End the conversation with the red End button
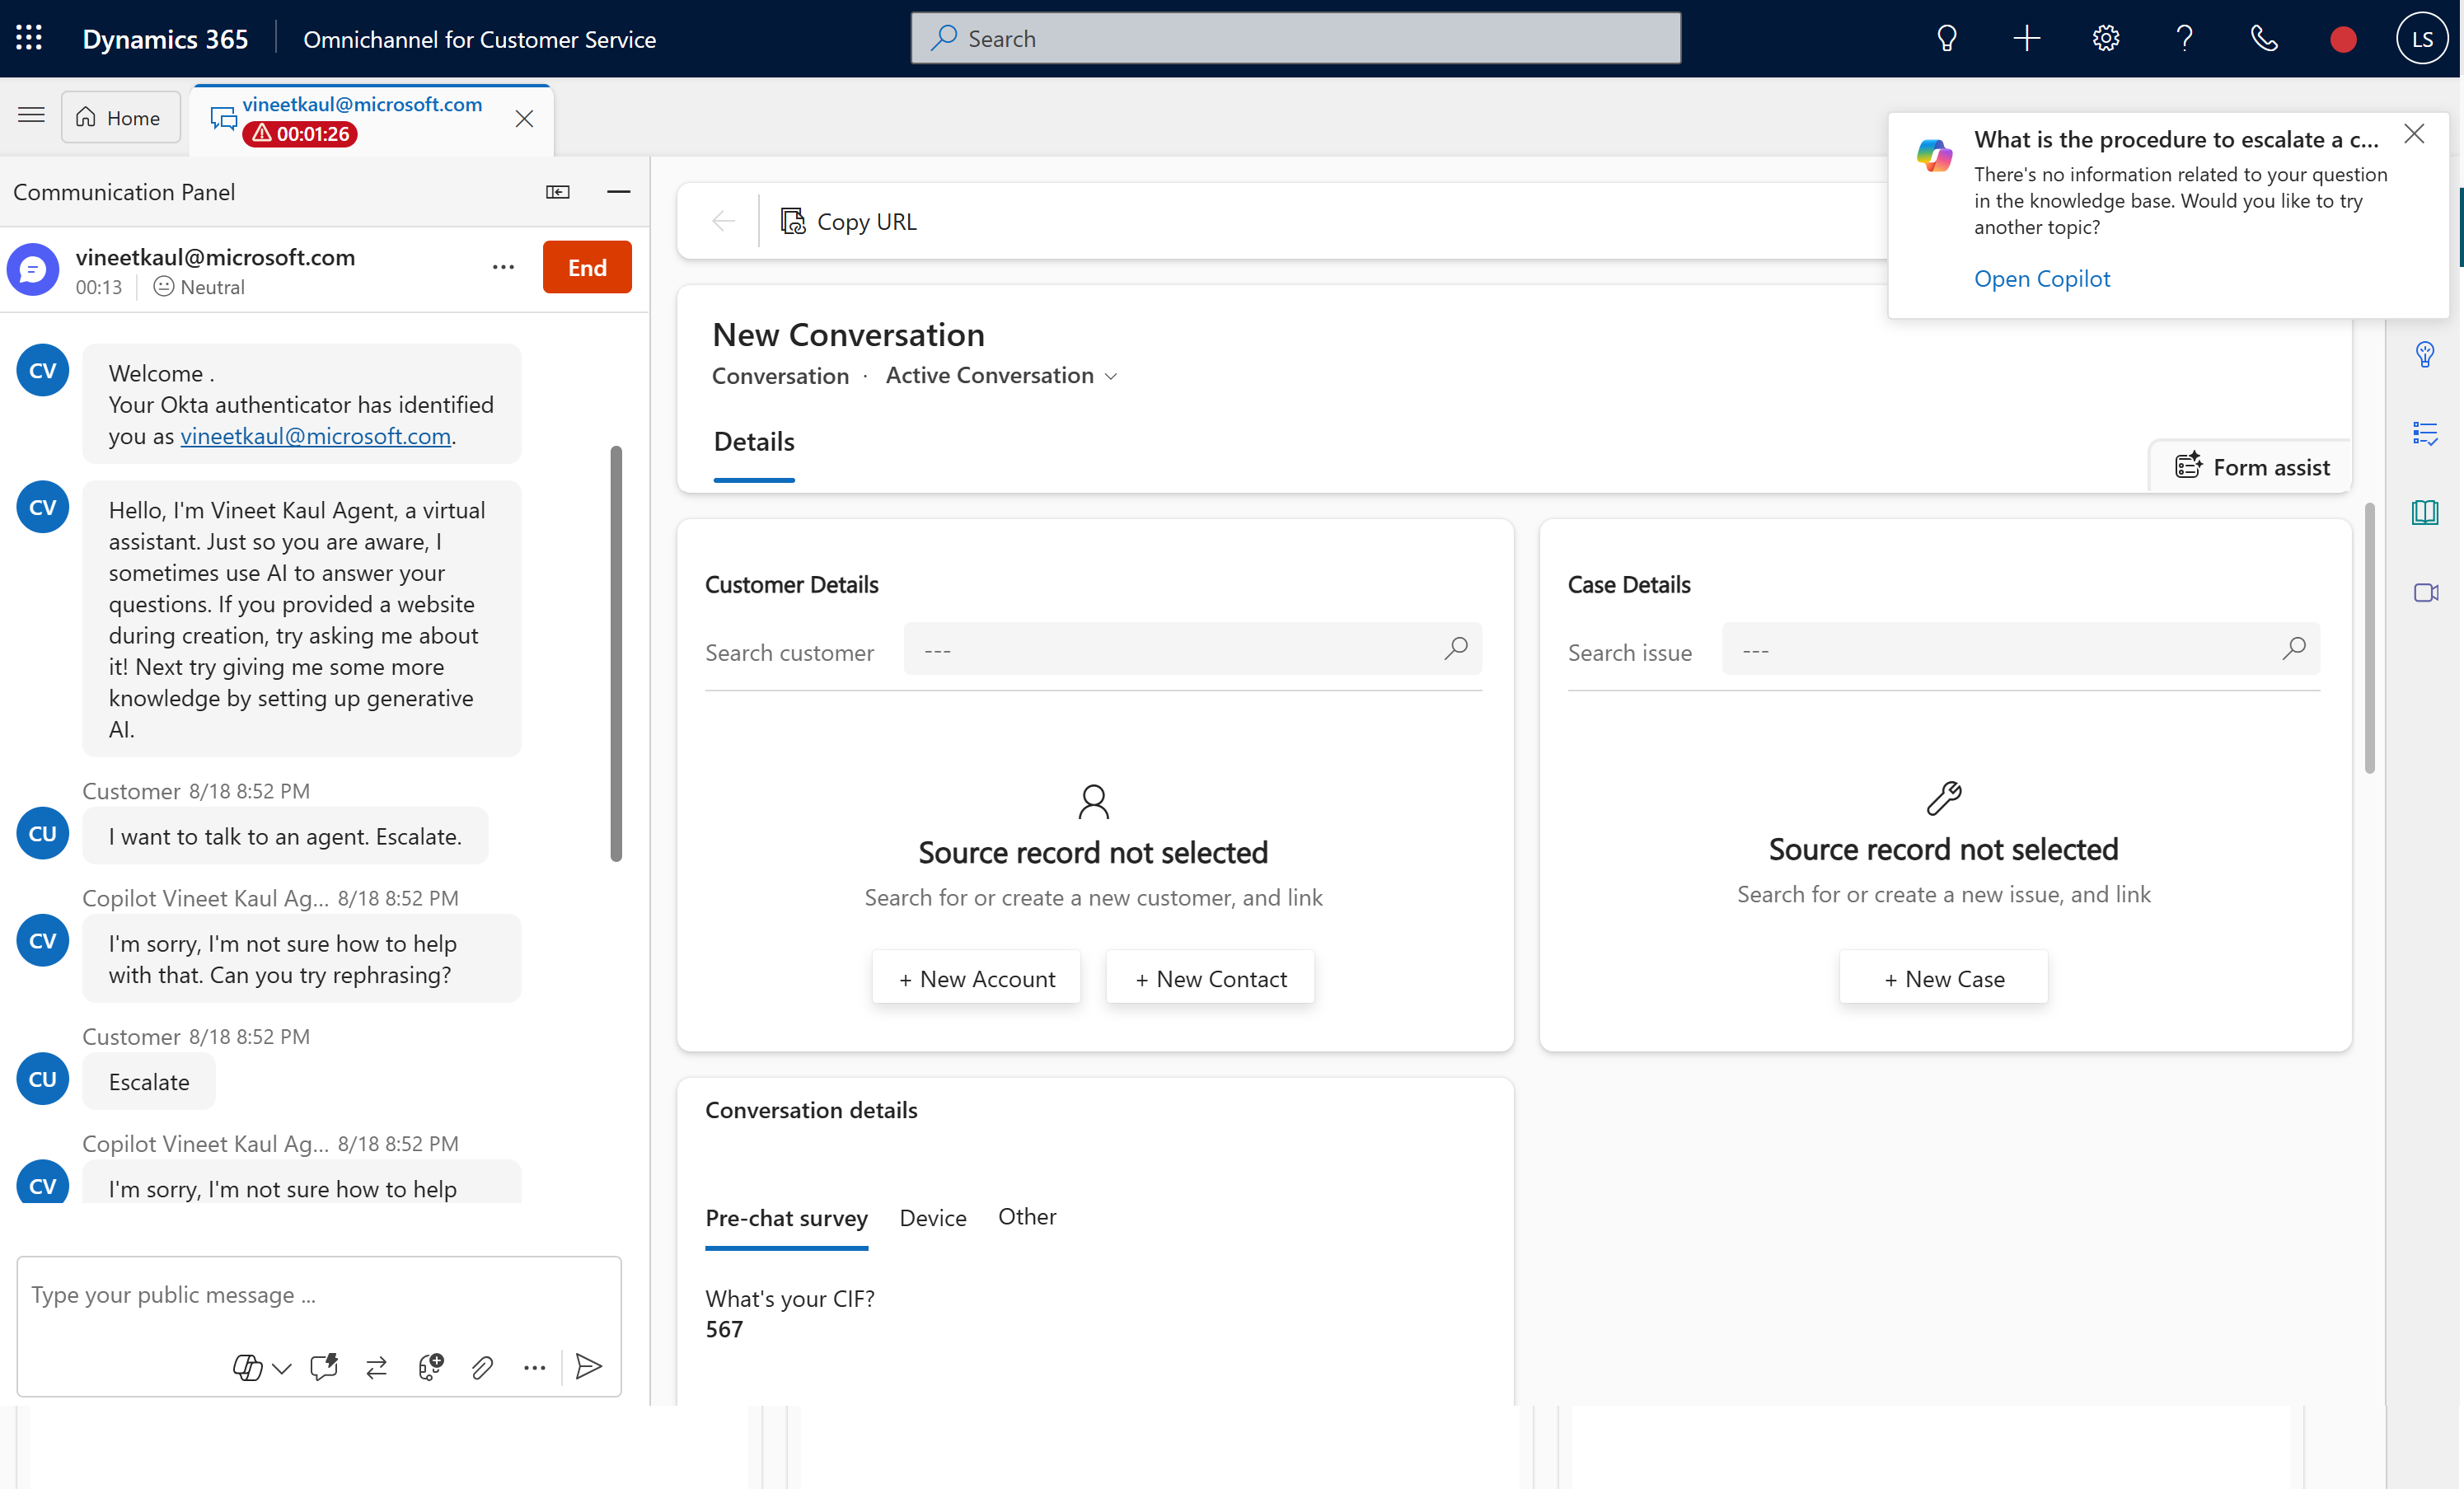Viewport: 2464px width, 1489px height. click(x=586, y=267)
